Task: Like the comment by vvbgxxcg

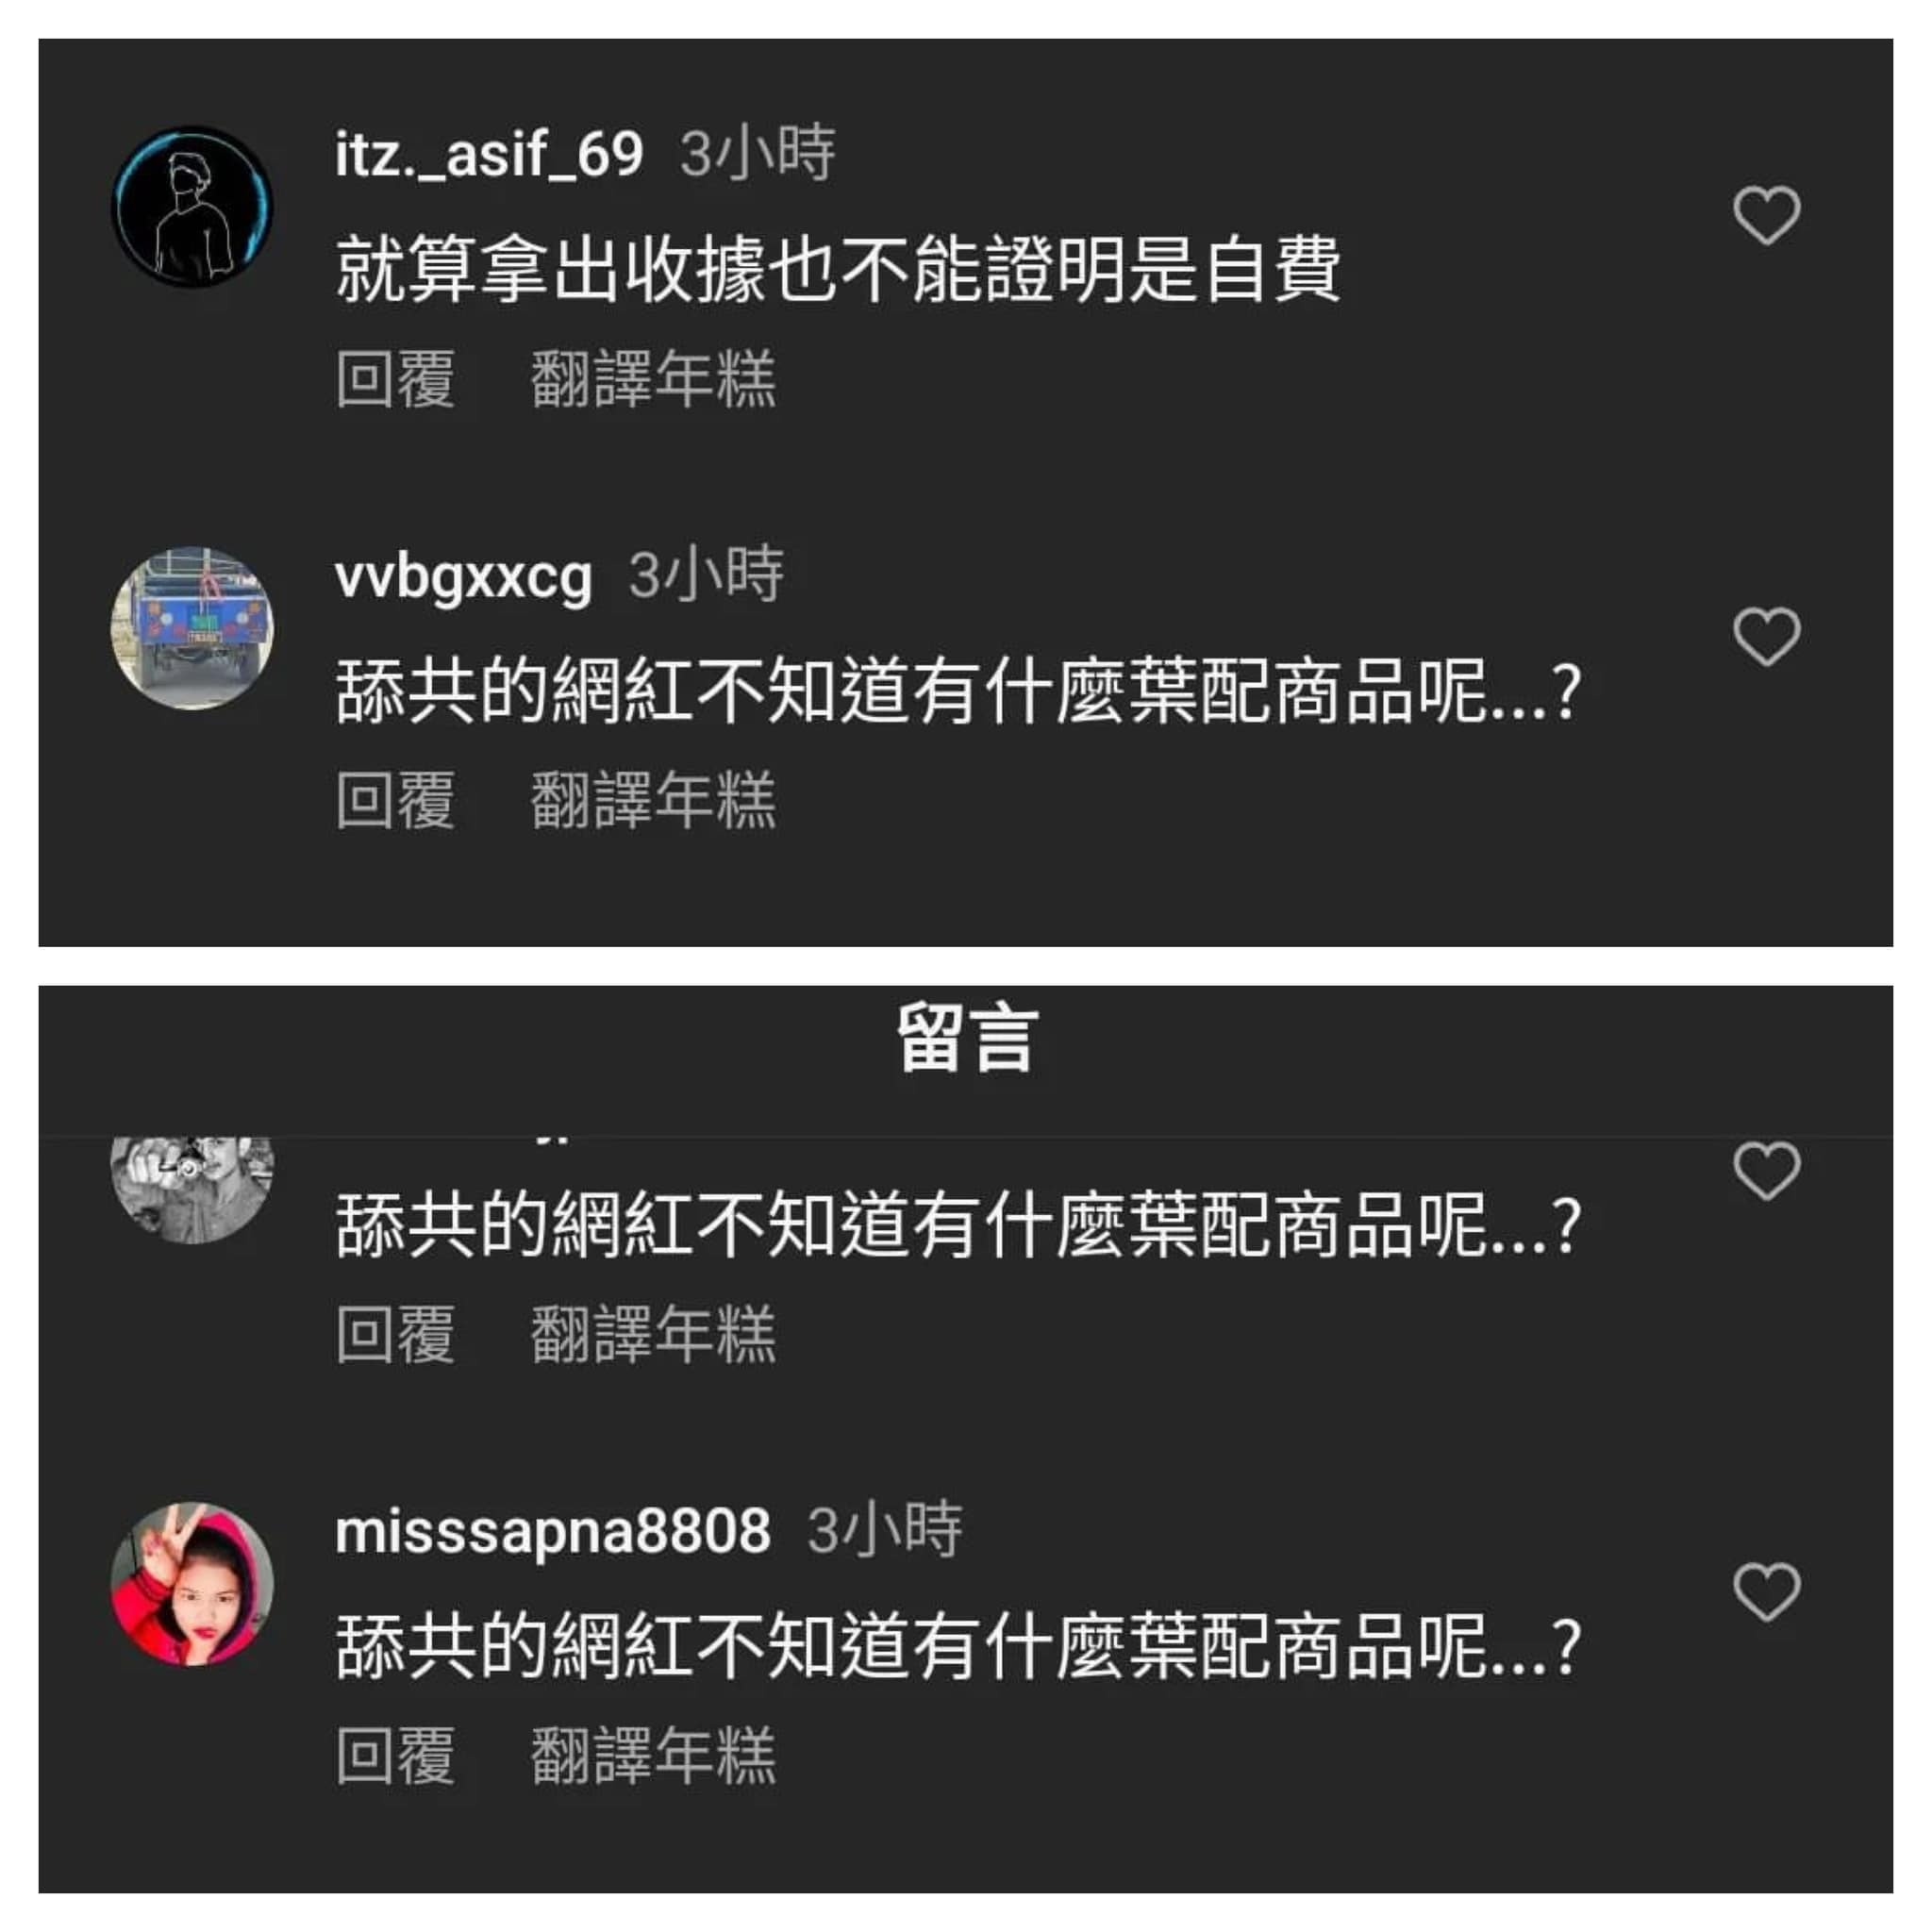Action: [1766, 636]
